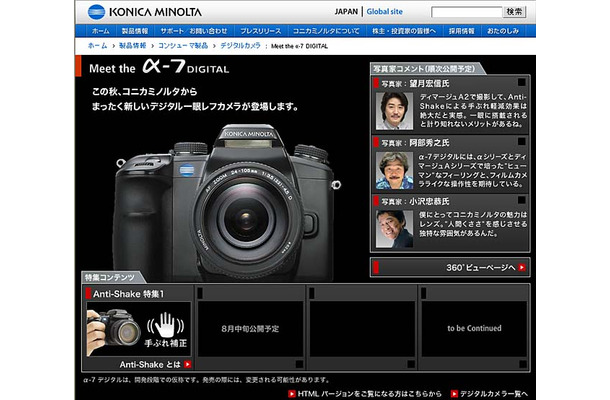The width and height of the screenshot is (610, 400).
Task: Open the サポート・お問い合わせ nav item
Action: click(x=194, y=31)
